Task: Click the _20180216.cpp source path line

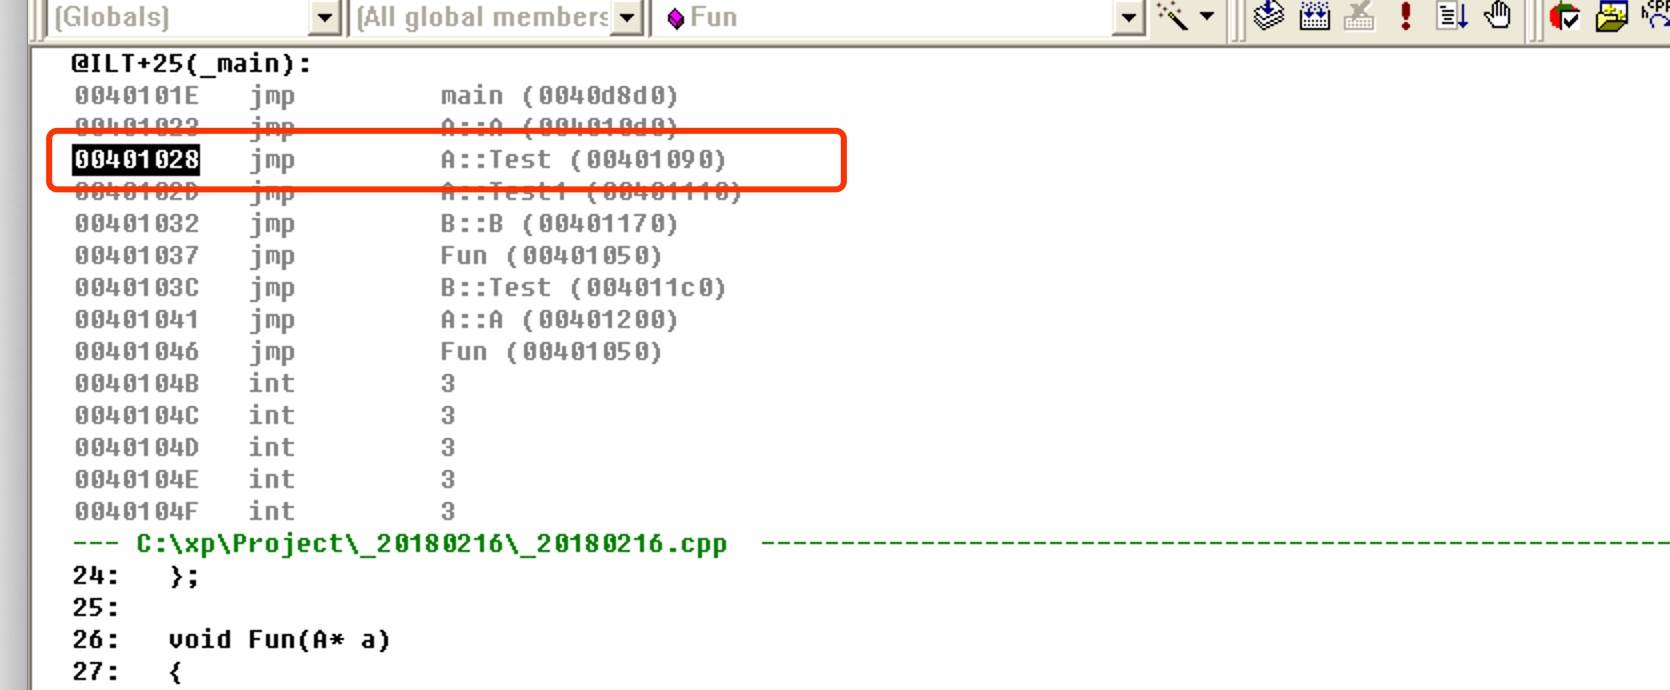Action: point(430,544)
